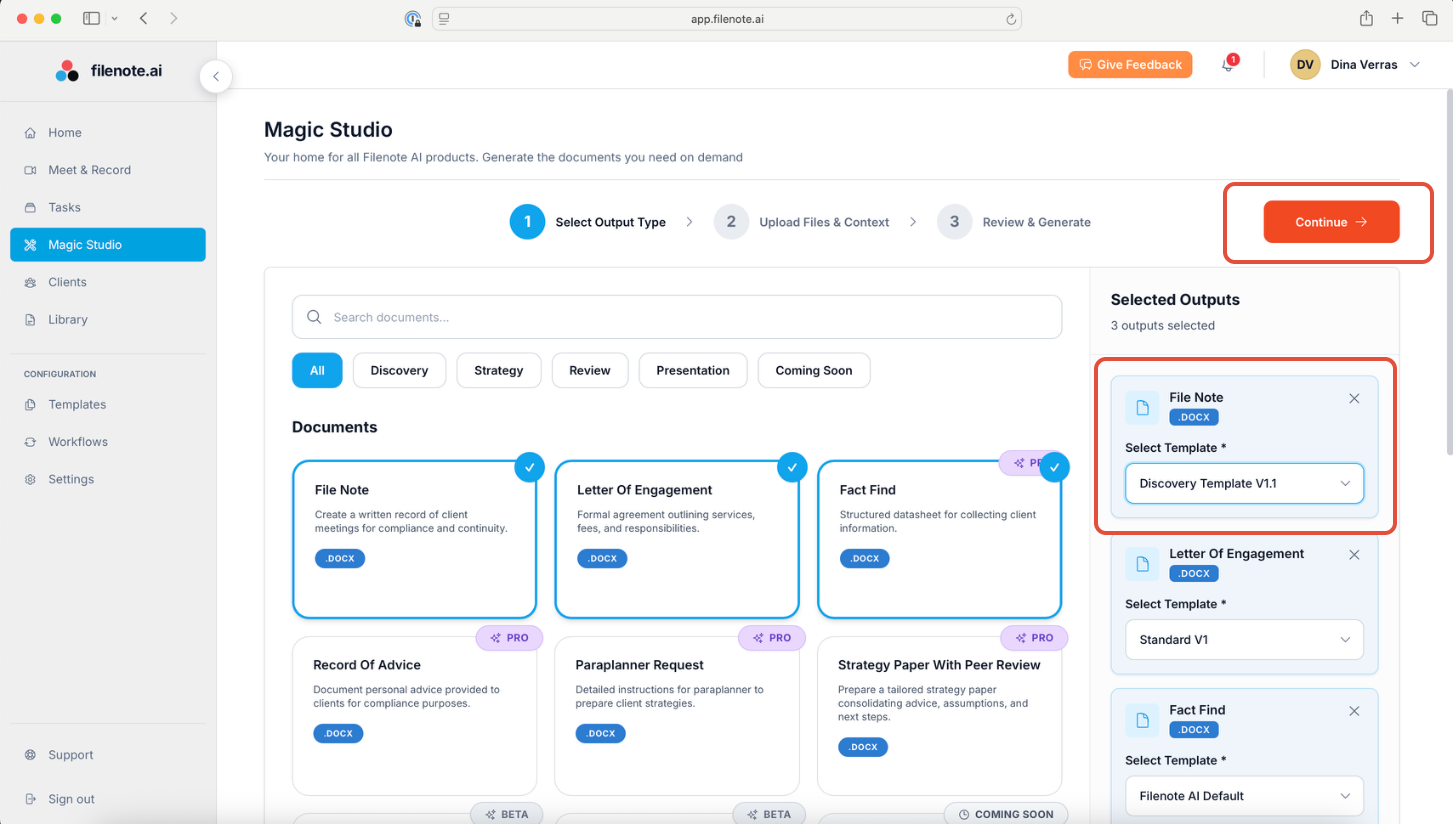Viewport: 1453px width, 824px height.
Task: Click the page vertical scrollbar
Action: tap(1448, 270)
